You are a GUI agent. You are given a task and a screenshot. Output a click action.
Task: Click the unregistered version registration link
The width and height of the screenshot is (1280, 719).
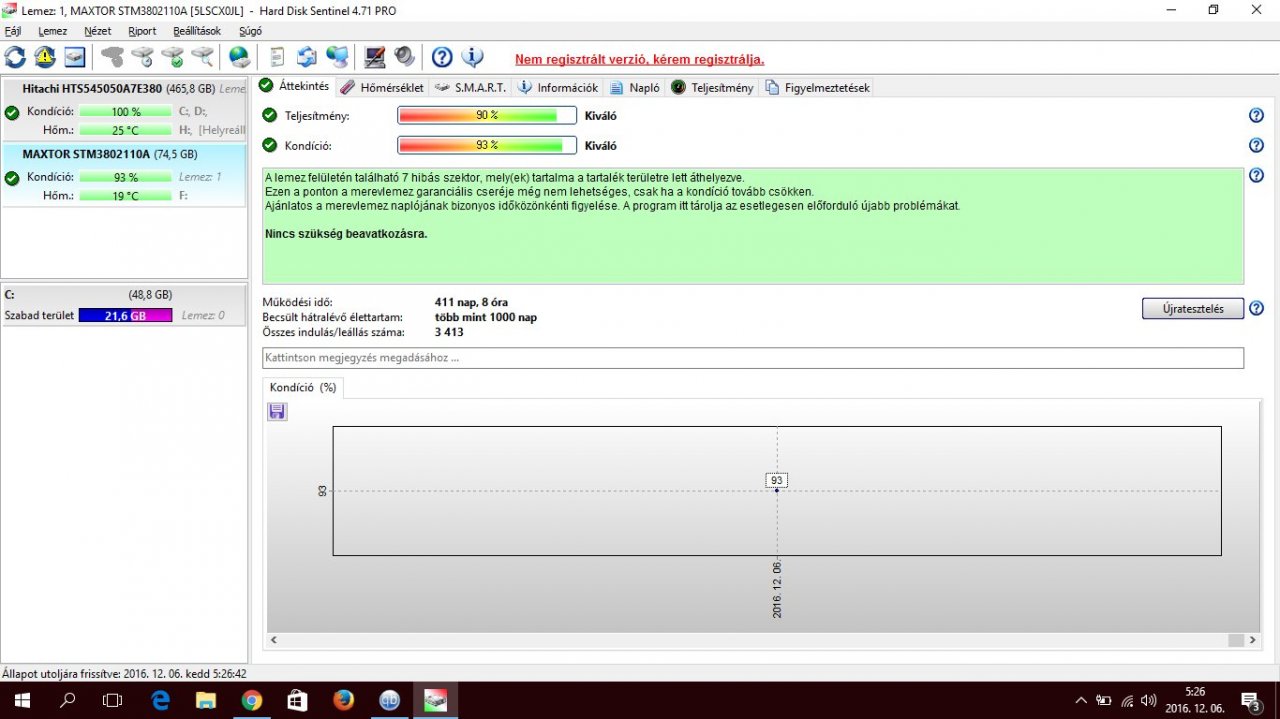639,59
